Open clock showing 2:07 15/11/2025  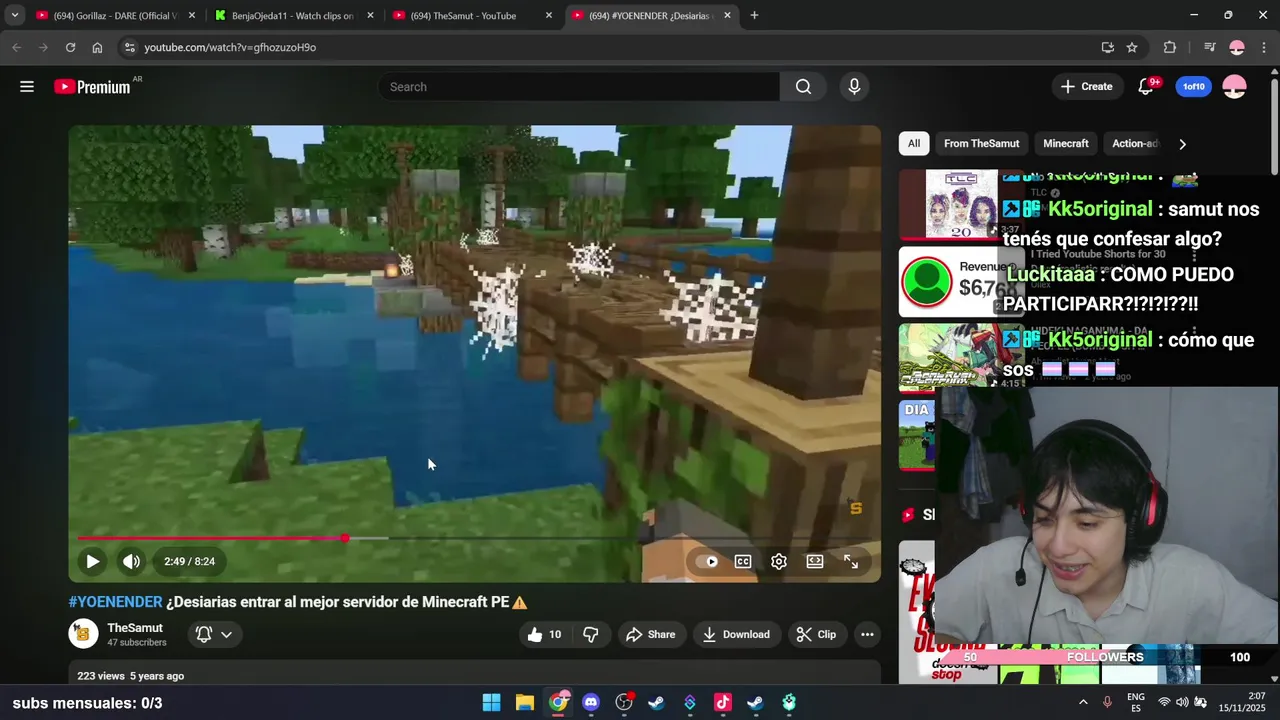click(x=1242, y=702)
